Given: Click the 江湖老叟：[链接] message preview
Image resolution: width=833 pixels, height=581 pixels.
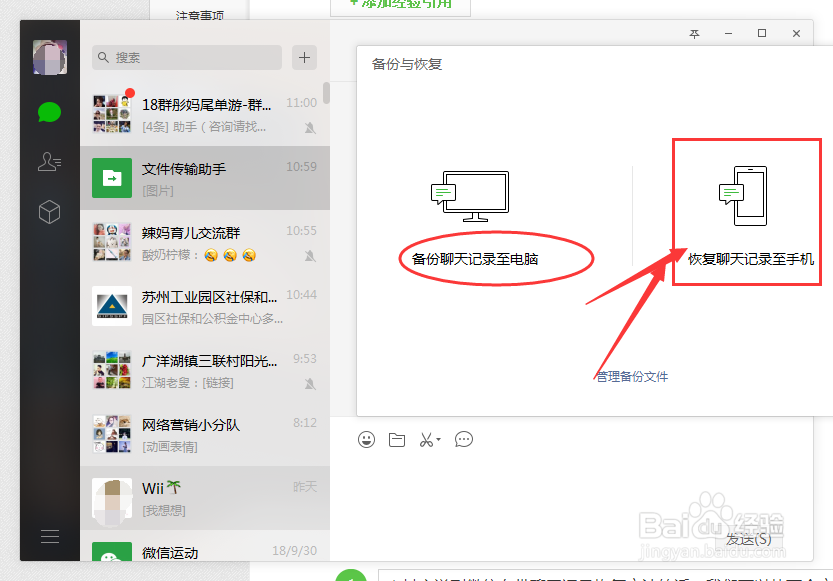Looking at the screenshot, I should [188, 383].
